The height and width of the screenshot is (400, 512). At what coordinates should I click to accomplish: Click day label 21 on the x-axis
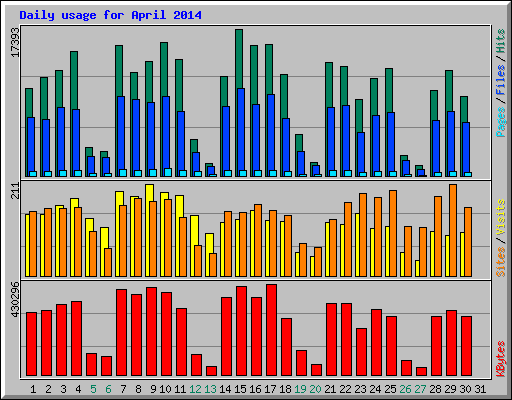click(x=330, y=389)
